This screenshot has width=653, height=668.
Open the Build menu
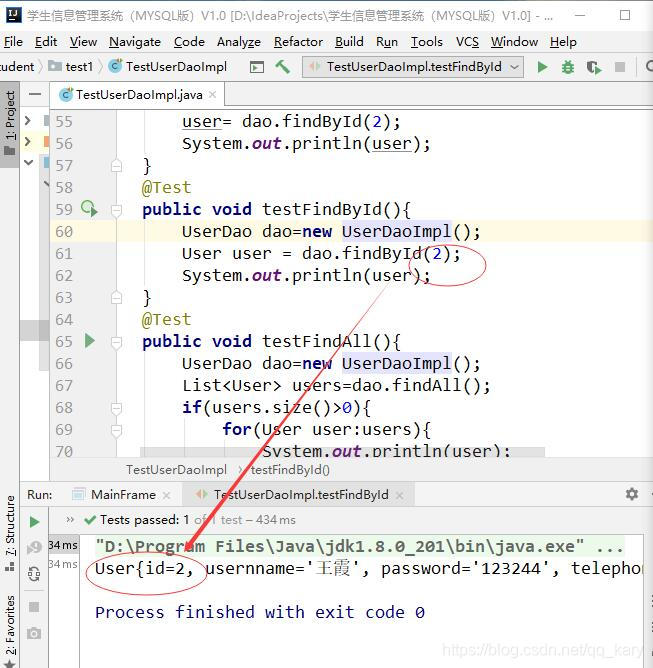click(349, 42)
